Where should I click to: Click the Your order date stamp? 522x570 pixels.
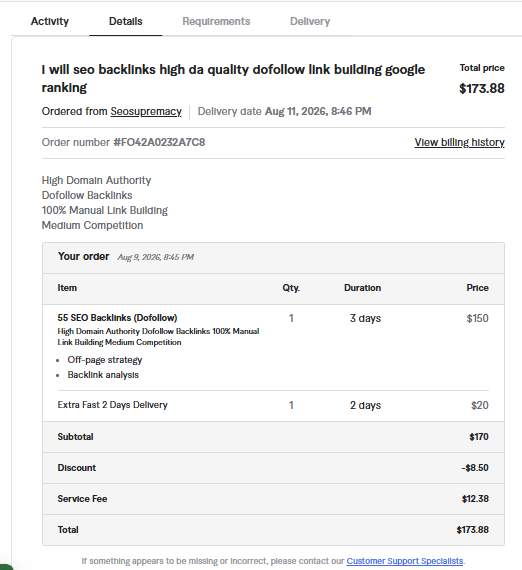coord(155,257)
